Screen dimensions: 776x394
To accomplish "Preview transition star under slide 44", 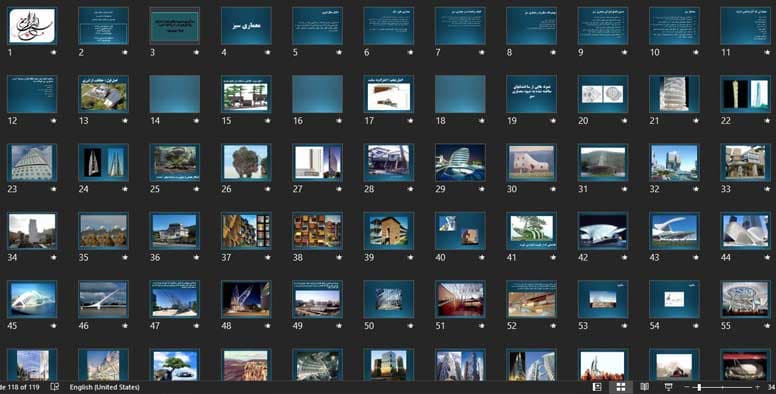I will point(767,257).
